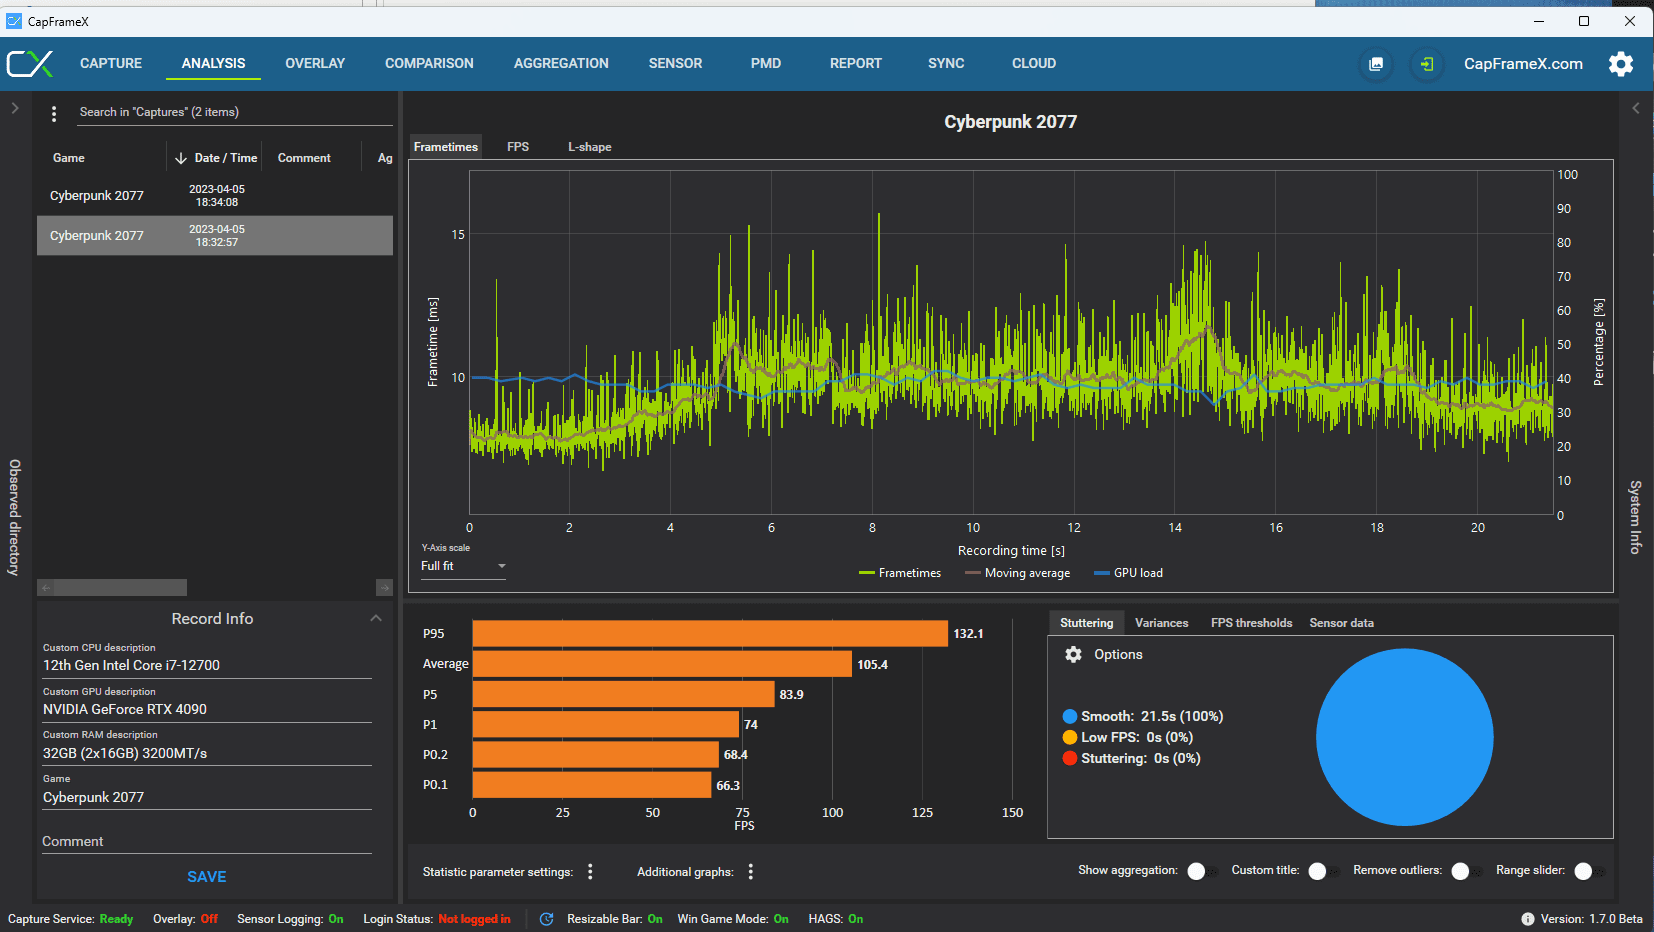Screen dimensions: 1654x932
Task: Select Cyberpunk 2077 capture from 18:32:57
Action: (215, 236)
